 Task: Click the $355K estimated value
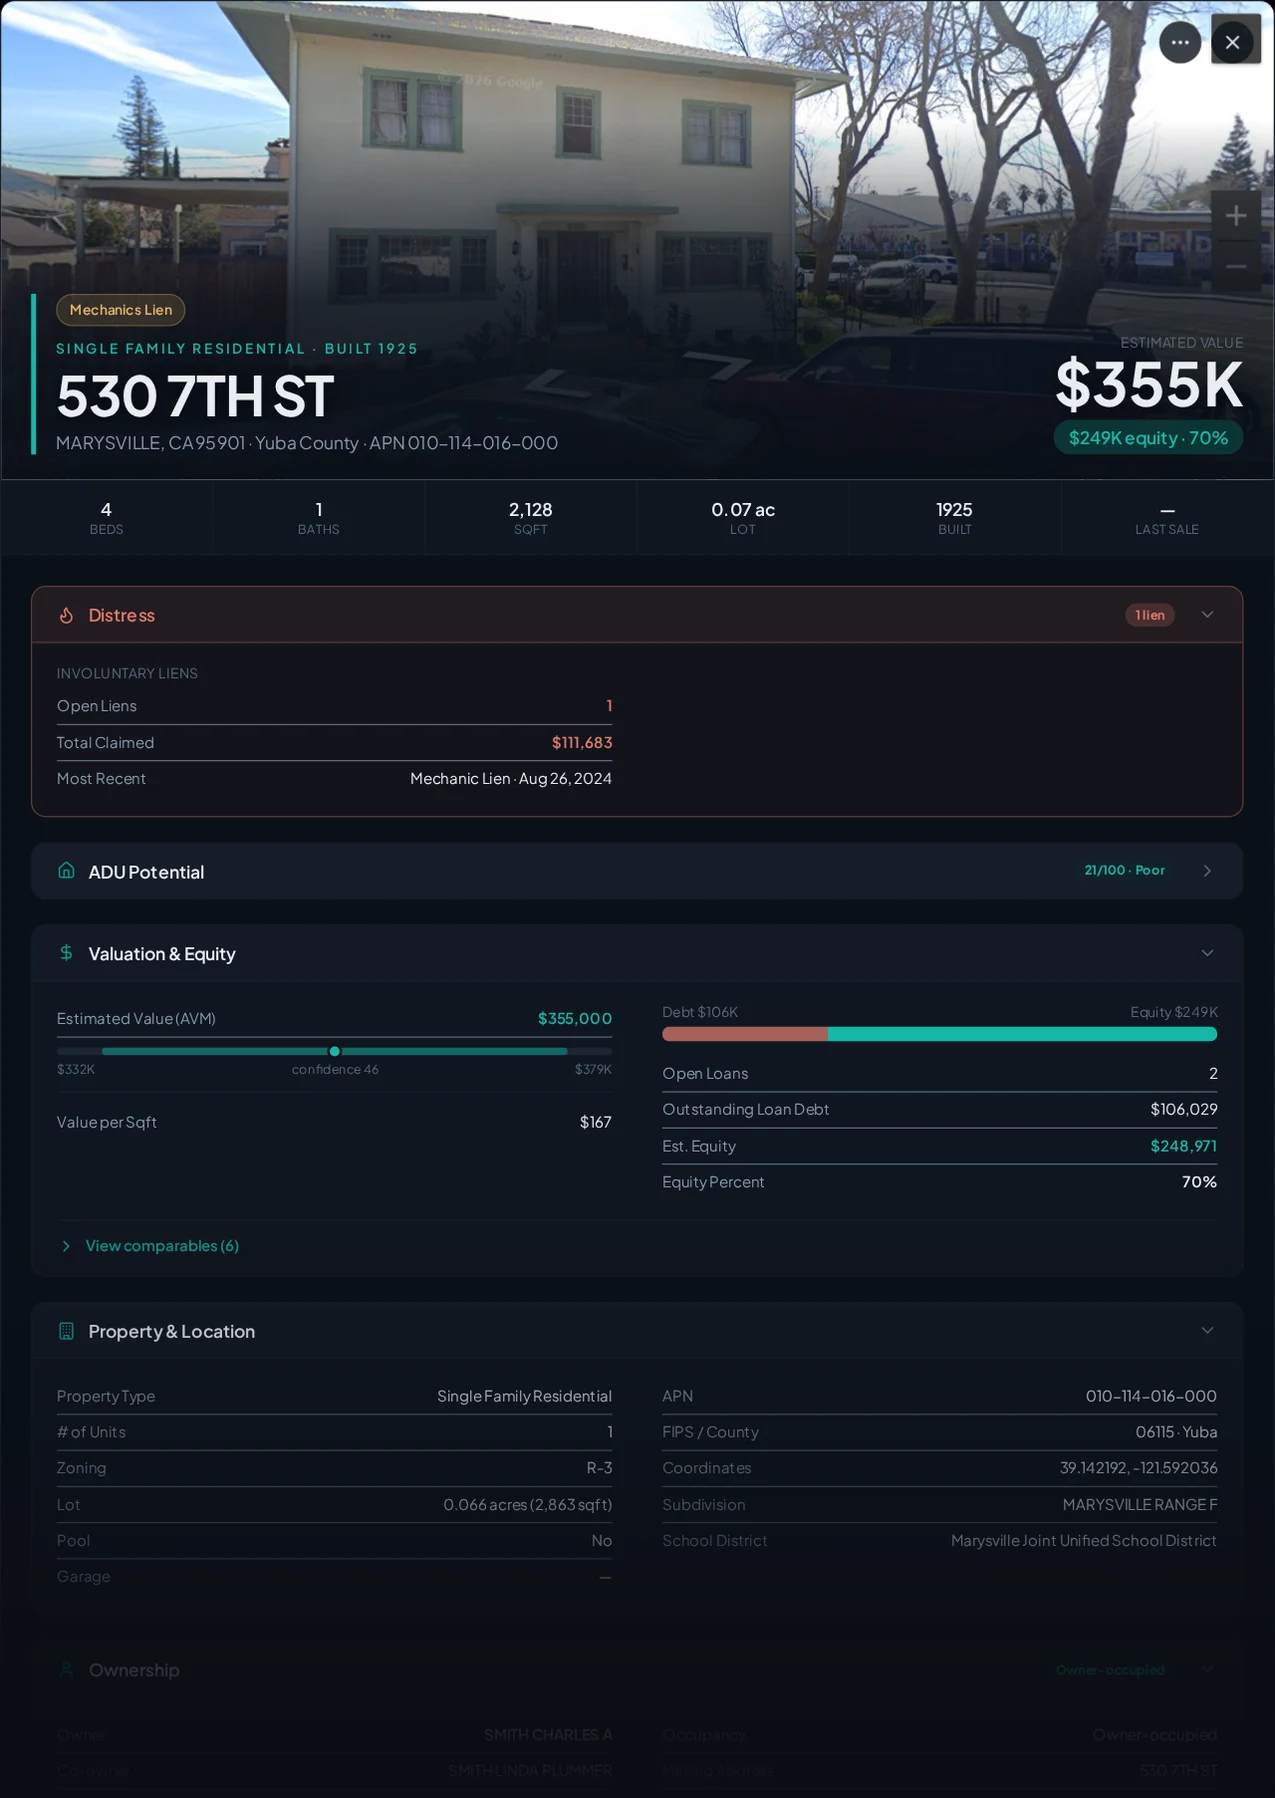[x=1149, y=384]
